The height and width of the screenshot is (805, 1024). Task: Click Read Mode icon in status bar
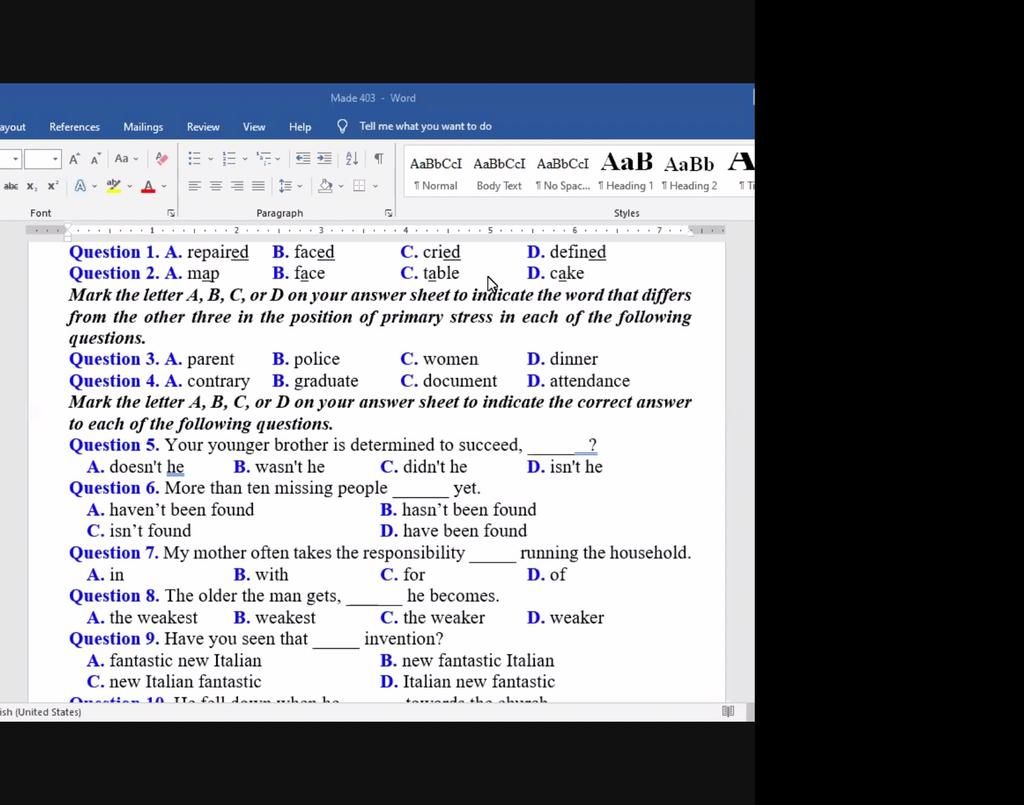[x=728, y=711]
